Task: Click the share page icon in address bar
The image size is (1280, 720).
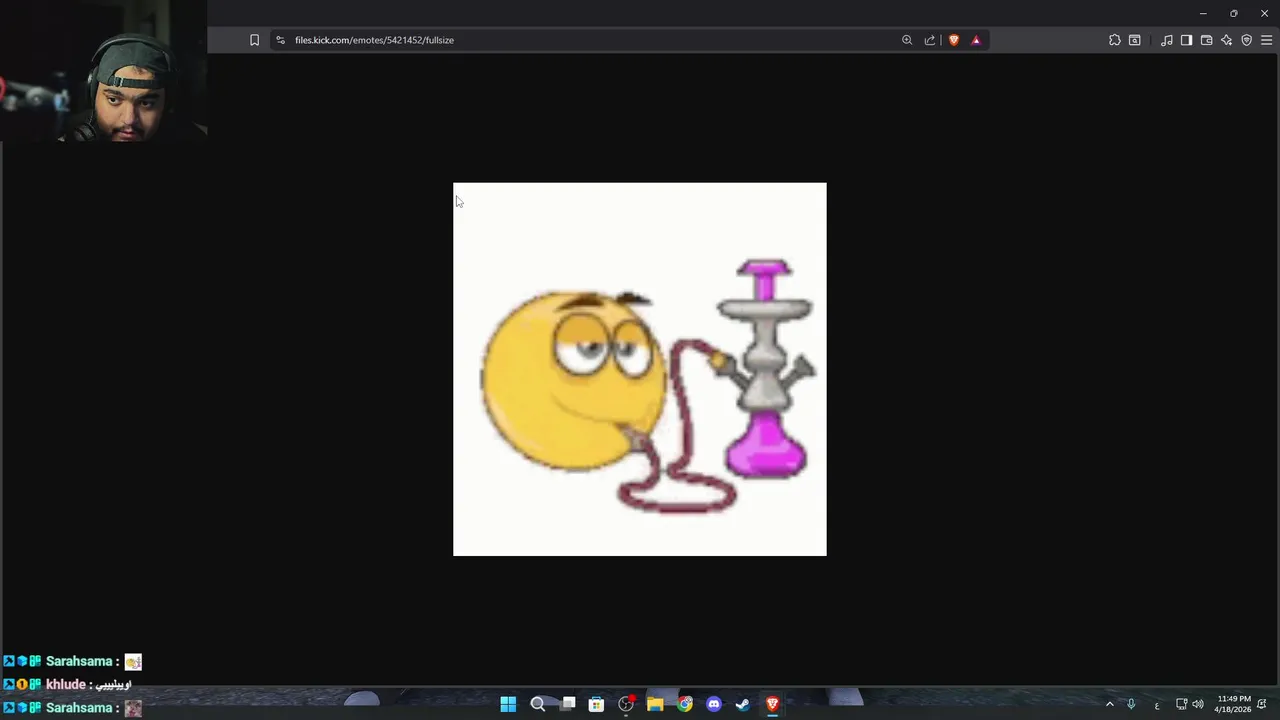Action: 930,40
